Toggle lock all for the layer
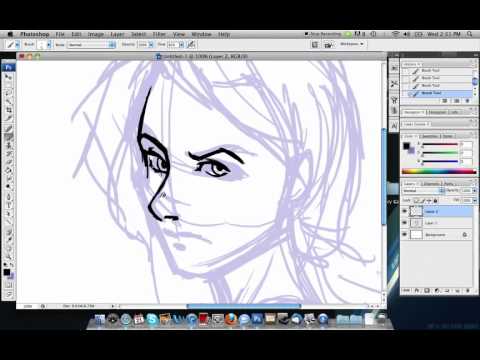This screenshot has height=360, width=480. point(435,201)
